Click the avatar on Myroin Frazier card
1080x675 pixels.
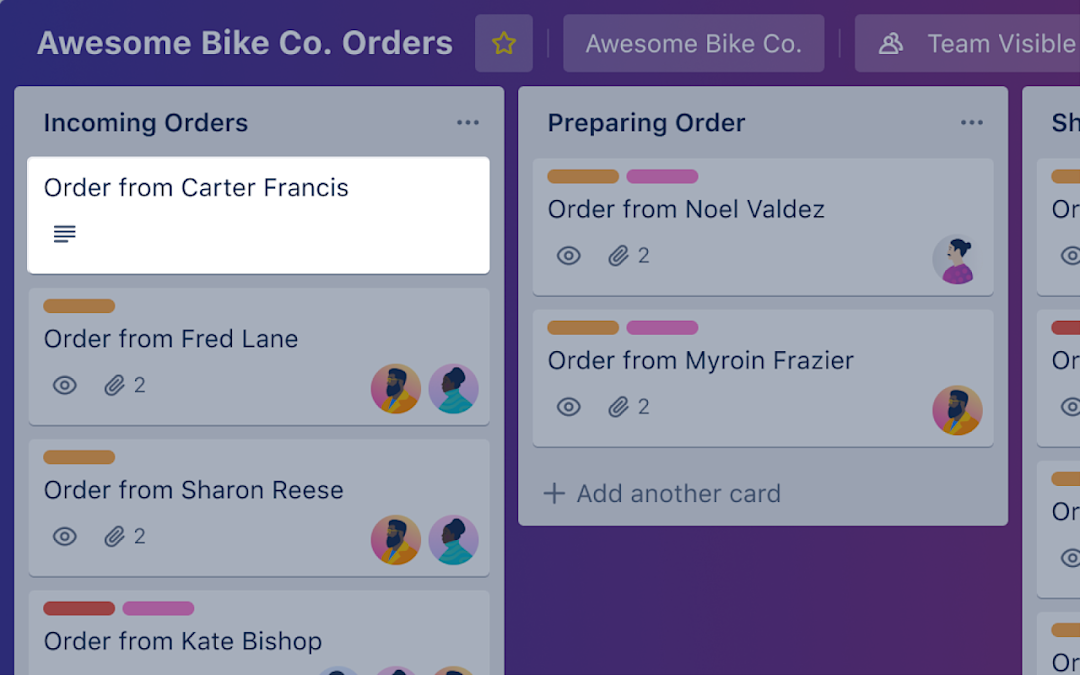point(958,411)
